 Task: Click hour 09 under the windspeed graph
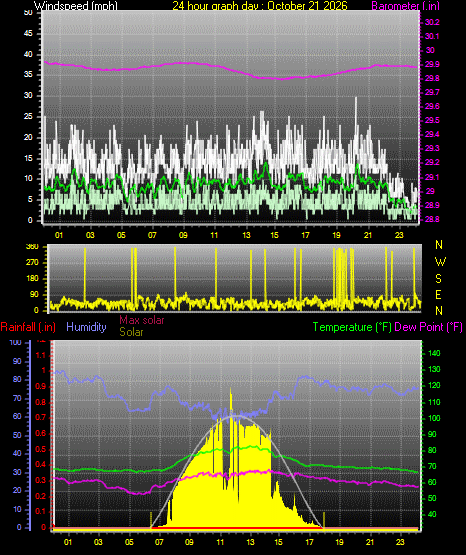click(x=183, y=235)
